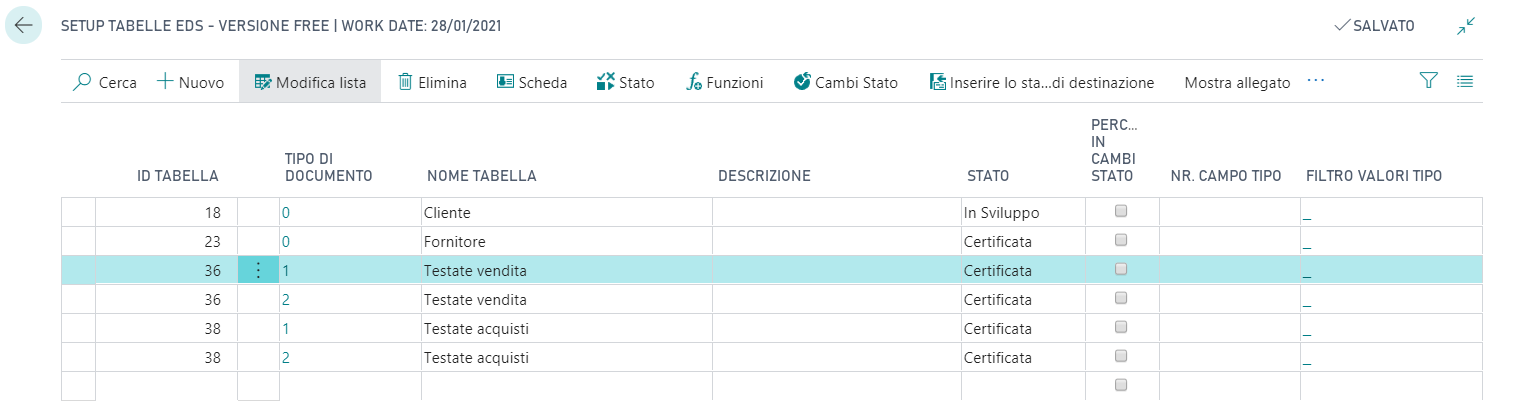Show more options with the ellipsis

point(1315,82)
